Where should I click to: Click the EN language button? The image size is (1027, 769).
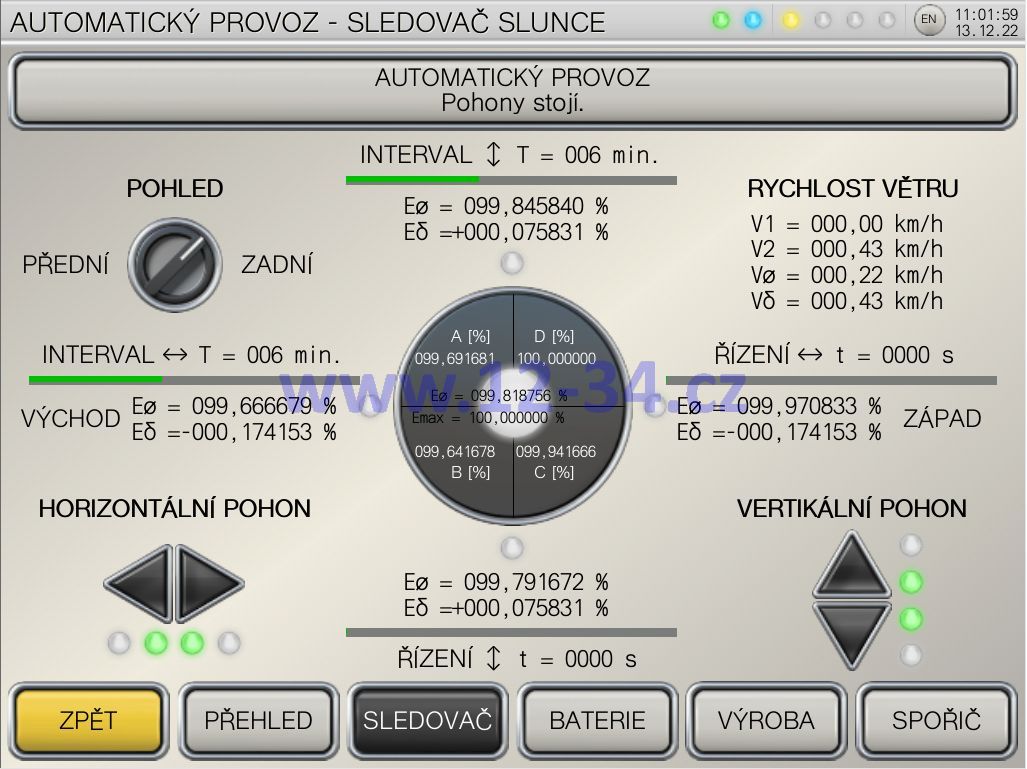[x=929, y=20]
